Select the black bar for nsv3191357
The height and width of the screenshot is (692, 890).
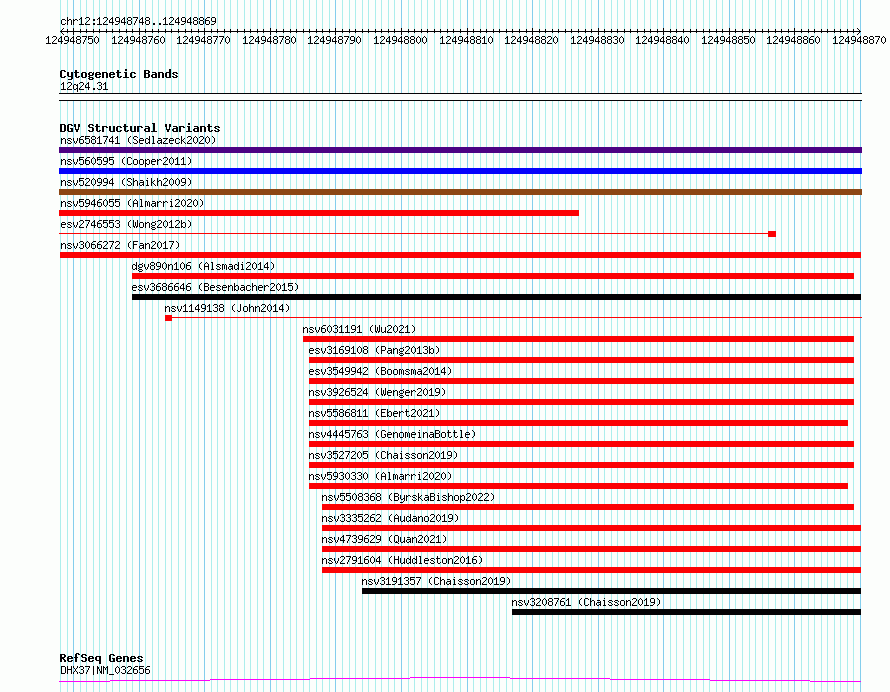coord(611,591)
